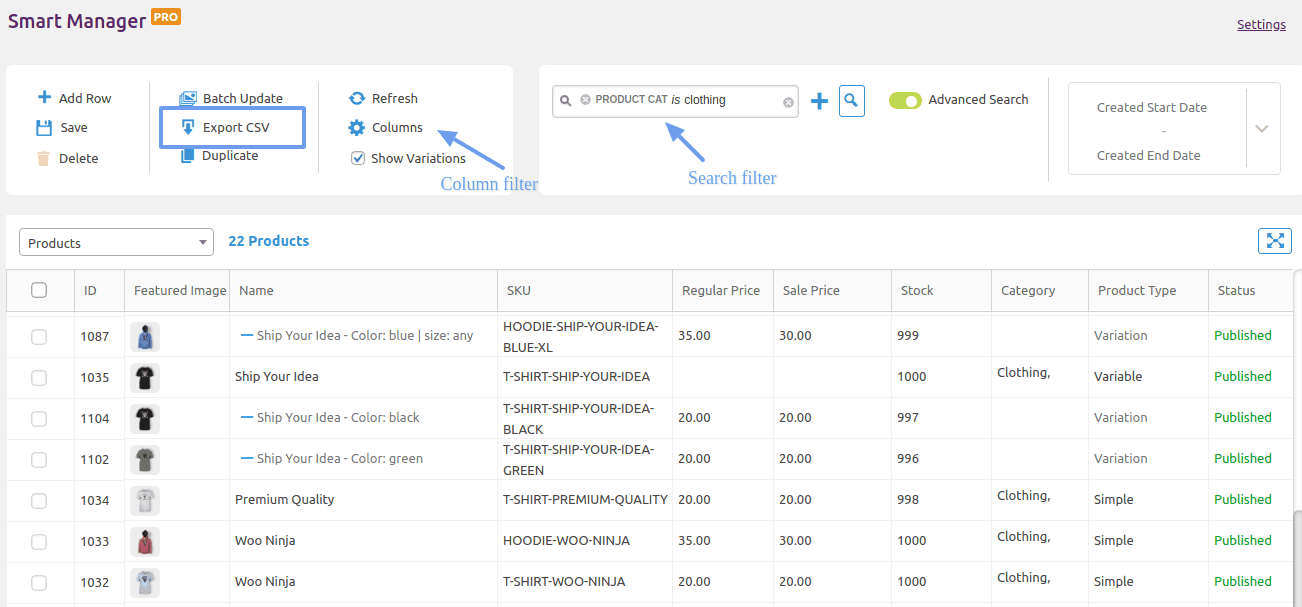Click featured image of product 1035
This screenshot has width=1302, height=607.
tap(145, 378)
